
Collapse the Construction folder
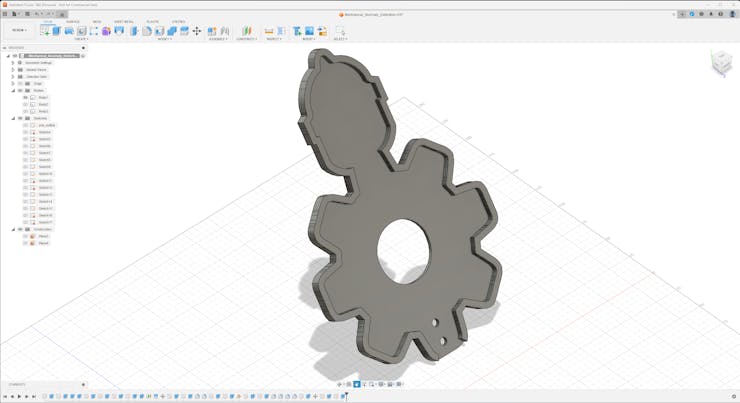click(x=13, y=229)
